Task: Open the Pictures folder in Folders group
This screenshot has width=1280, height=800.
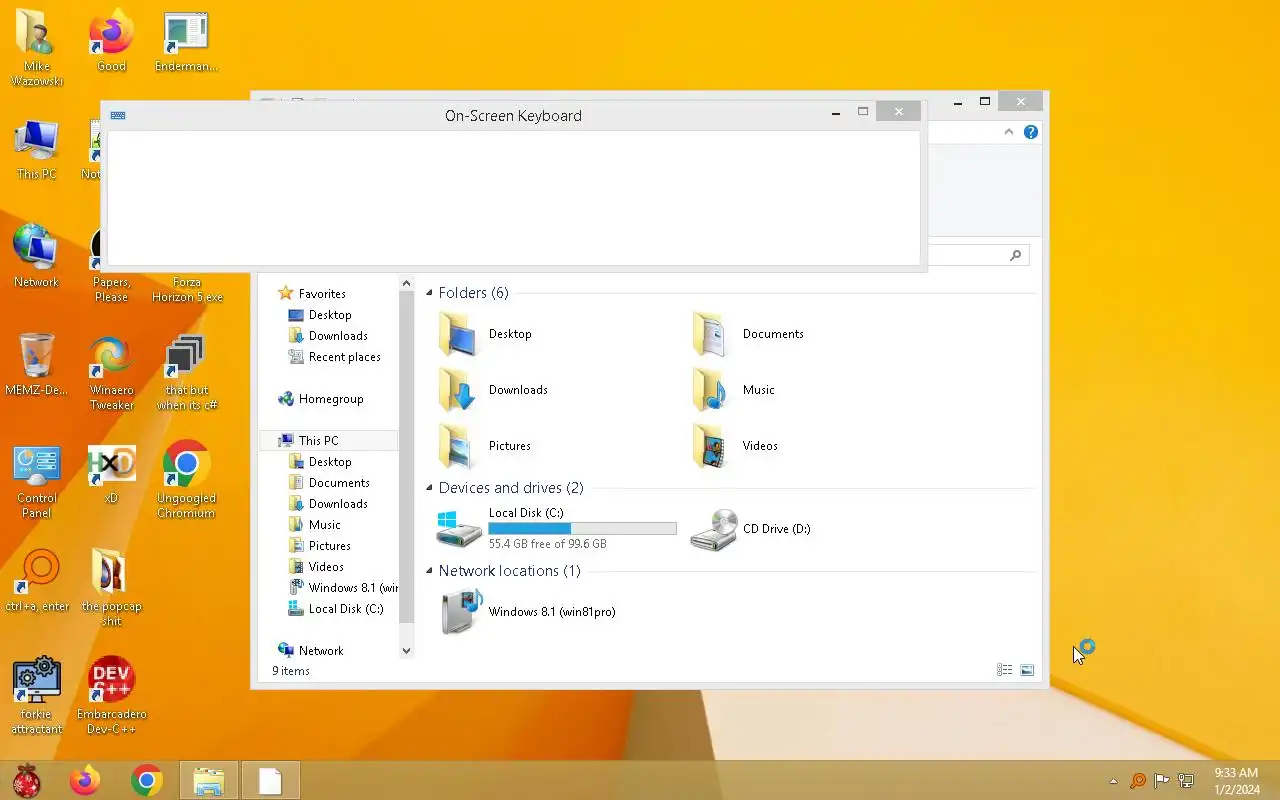Action: [x=485, y=446]
